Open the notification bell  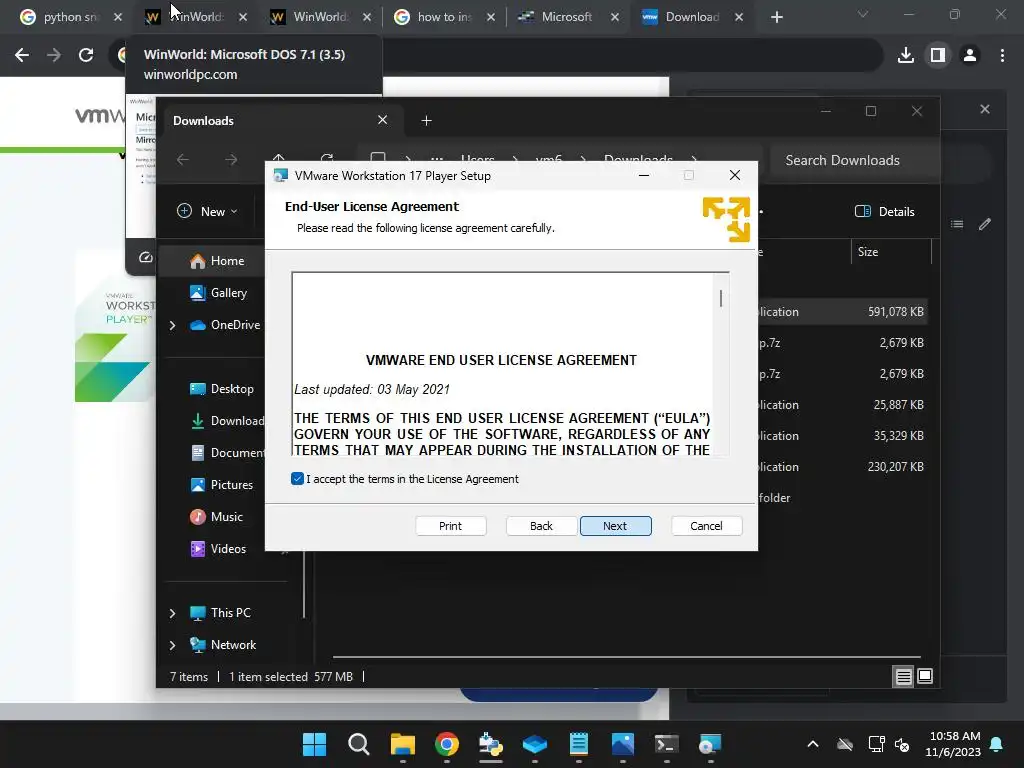[x=997, y=744]
